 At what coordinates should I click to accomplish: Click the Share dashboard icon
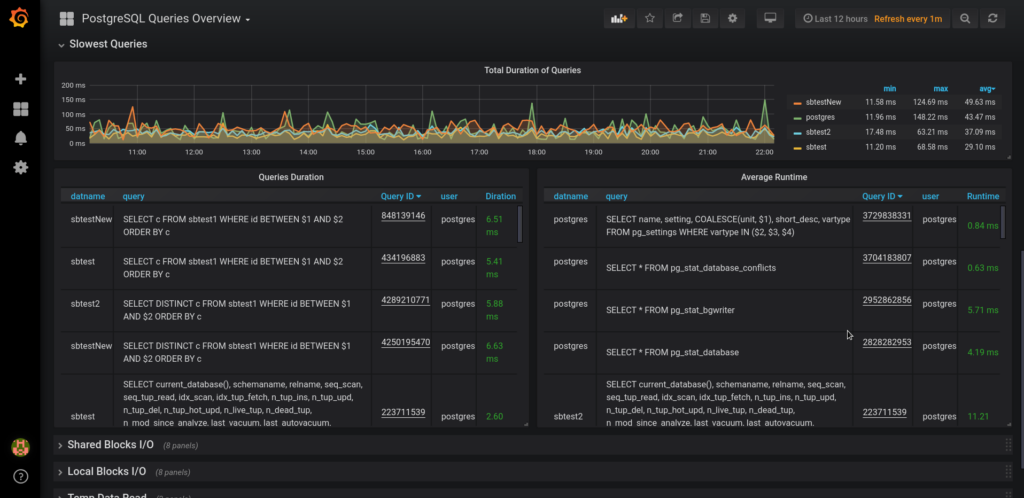678,19
